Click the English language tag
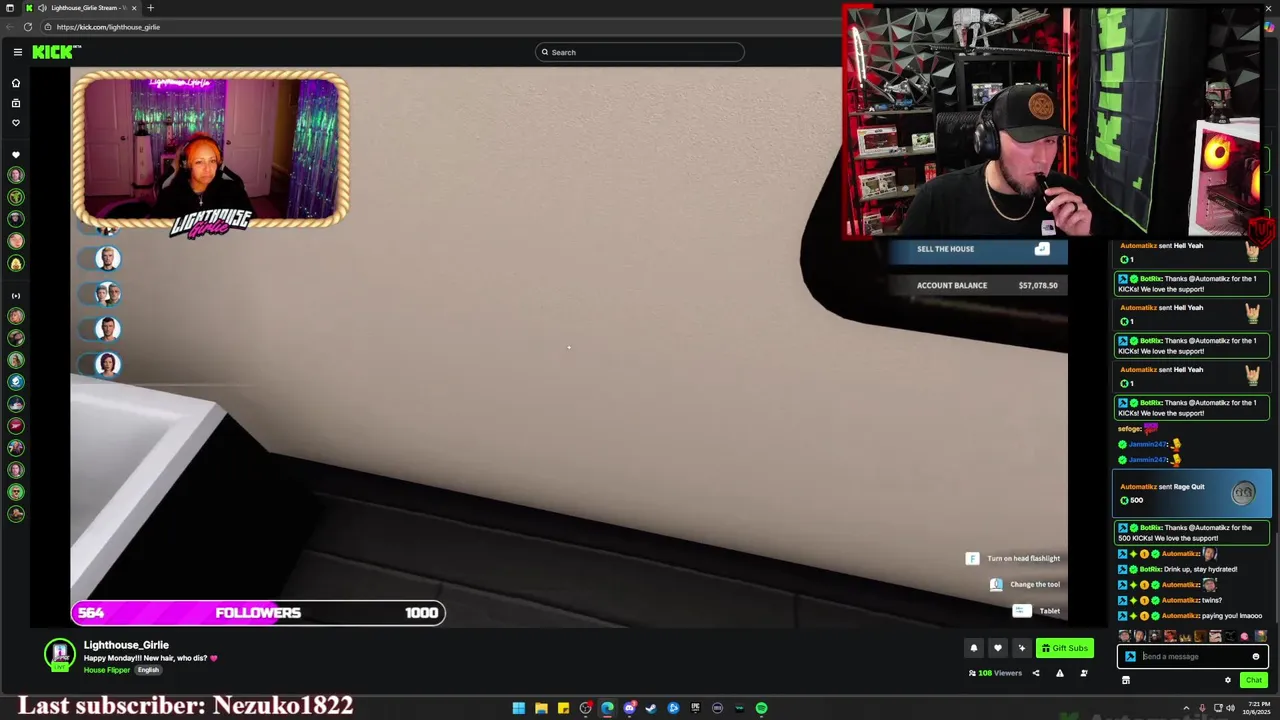The height and width of the screenshot is (720, 1280). pos(148,670)
